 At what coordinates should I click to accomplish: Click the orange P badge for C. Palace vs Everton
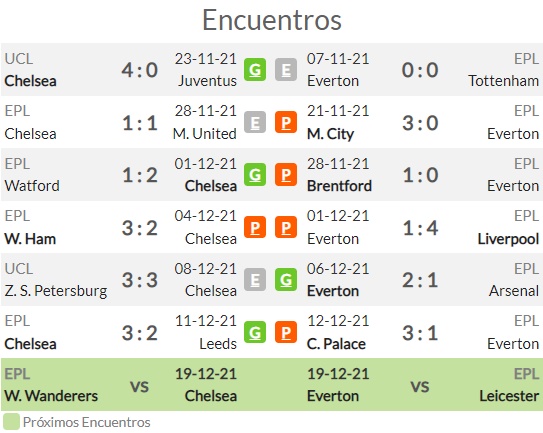click(x=286, y=332)
